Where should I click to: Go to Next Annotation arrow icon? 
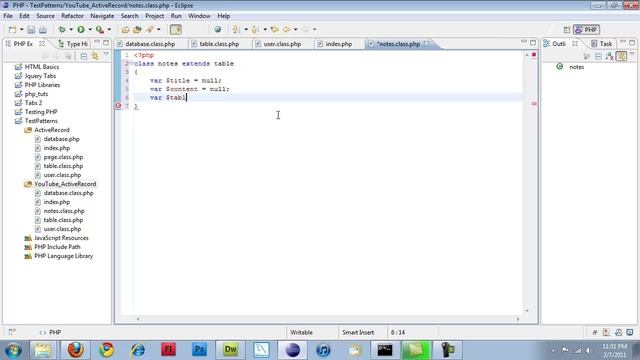click(236, 29)
